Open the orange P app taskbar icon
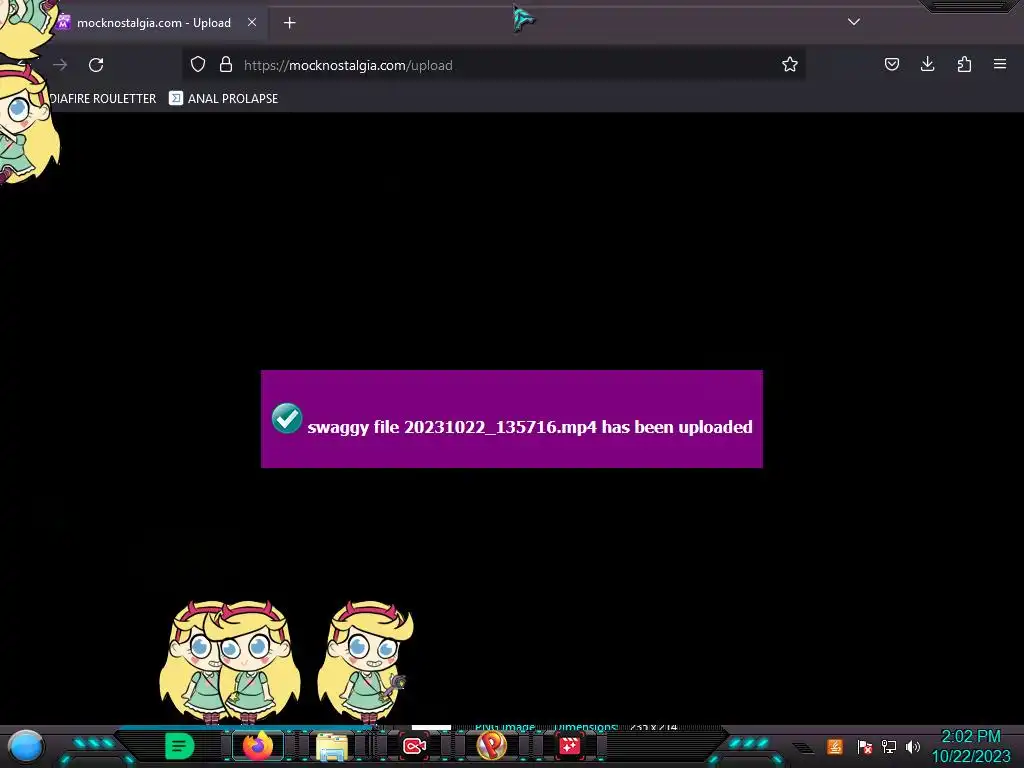 491,745
